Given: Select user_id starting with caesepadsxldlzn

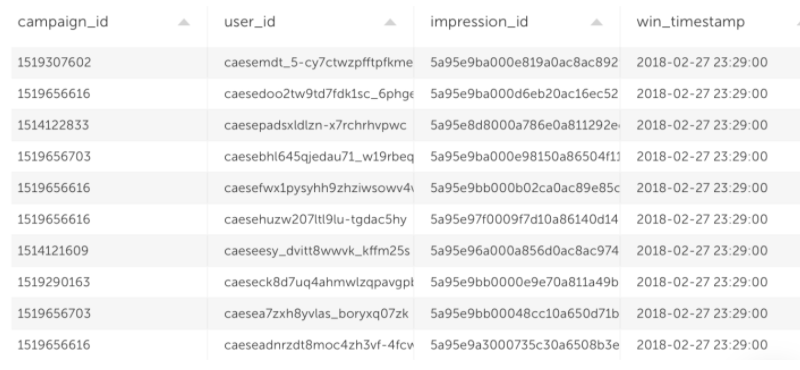Looking at the screenshot, I should (x=315, y=126).
